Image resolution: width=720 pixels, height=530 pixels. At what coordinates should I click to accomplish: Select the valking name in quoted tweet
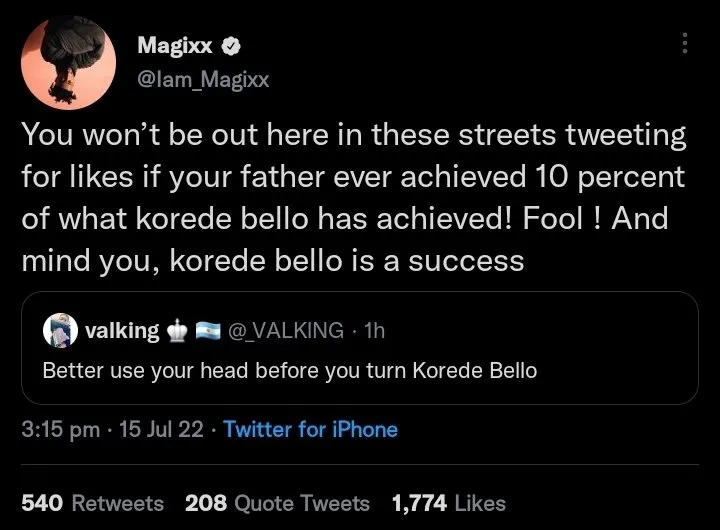[x=123, y=330]
